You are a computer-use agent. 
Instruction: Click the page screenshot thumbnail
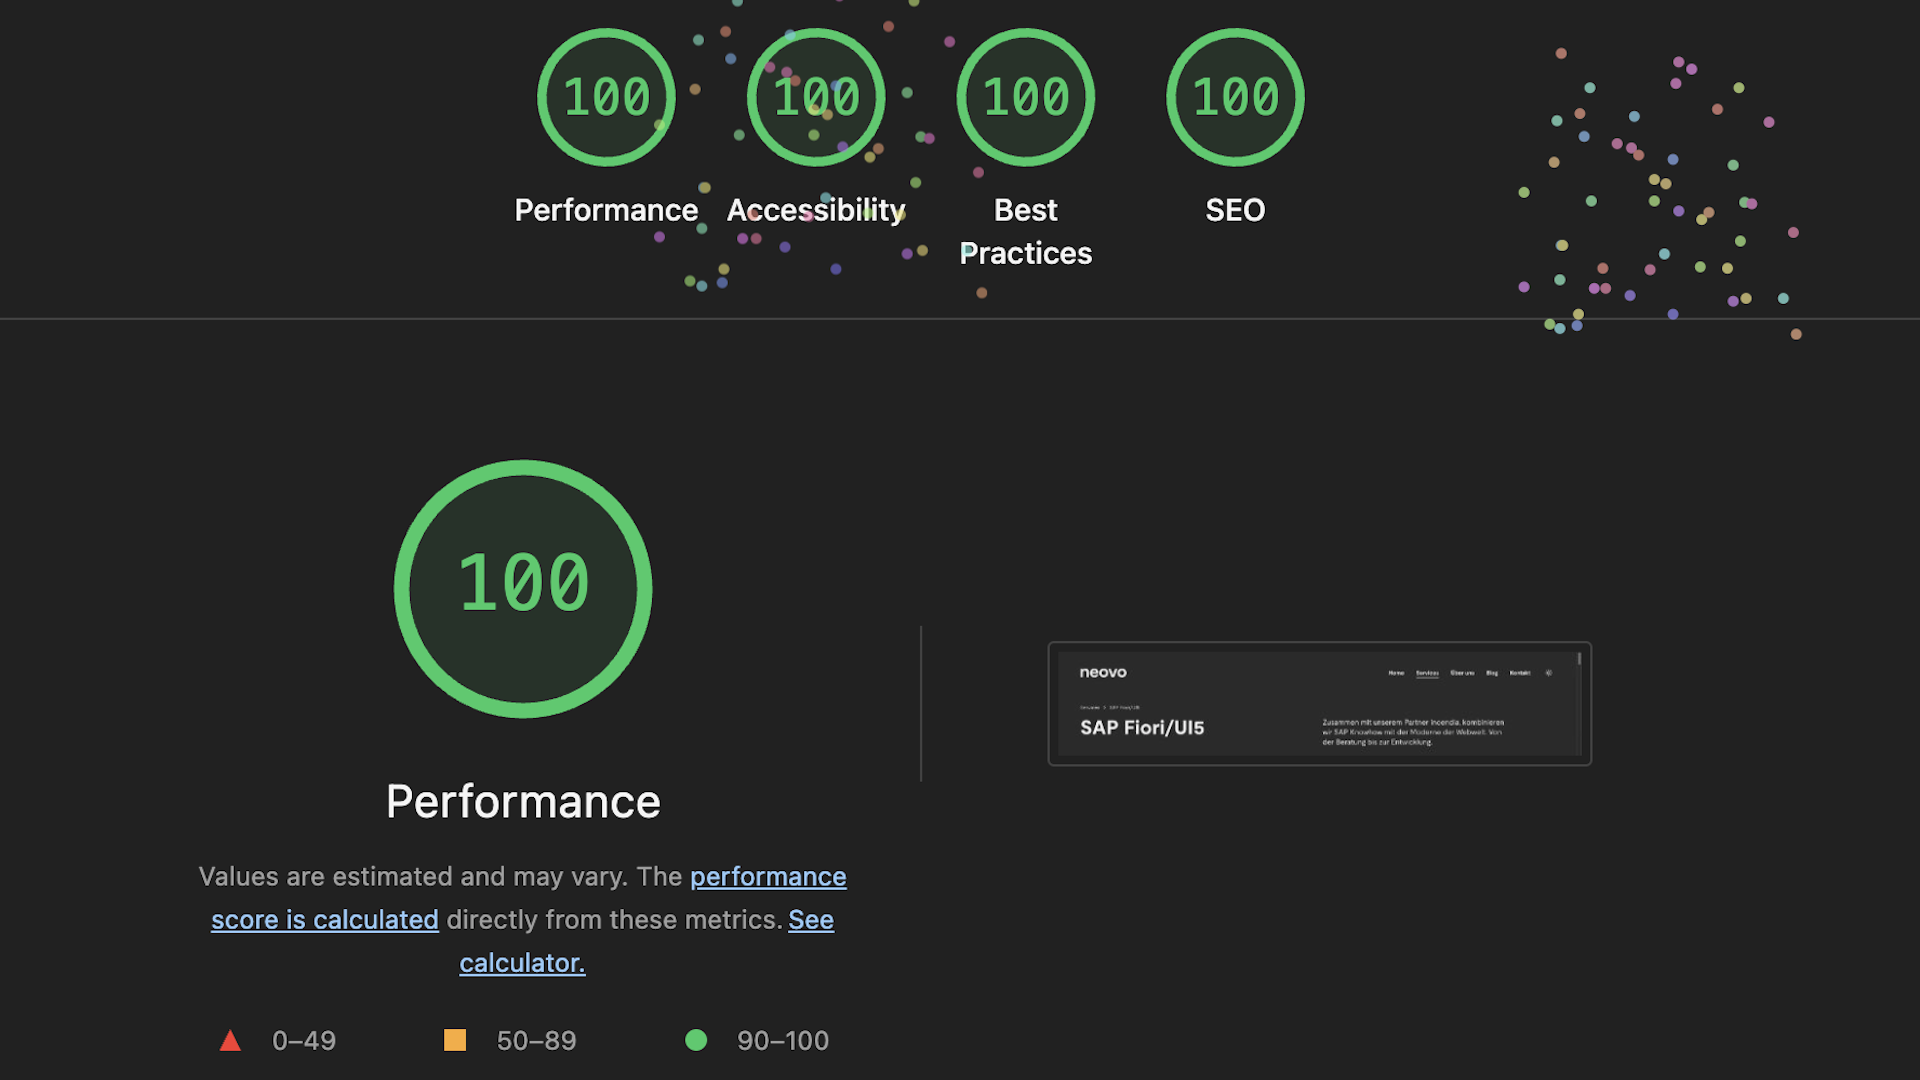click(x=1319, y=704)
